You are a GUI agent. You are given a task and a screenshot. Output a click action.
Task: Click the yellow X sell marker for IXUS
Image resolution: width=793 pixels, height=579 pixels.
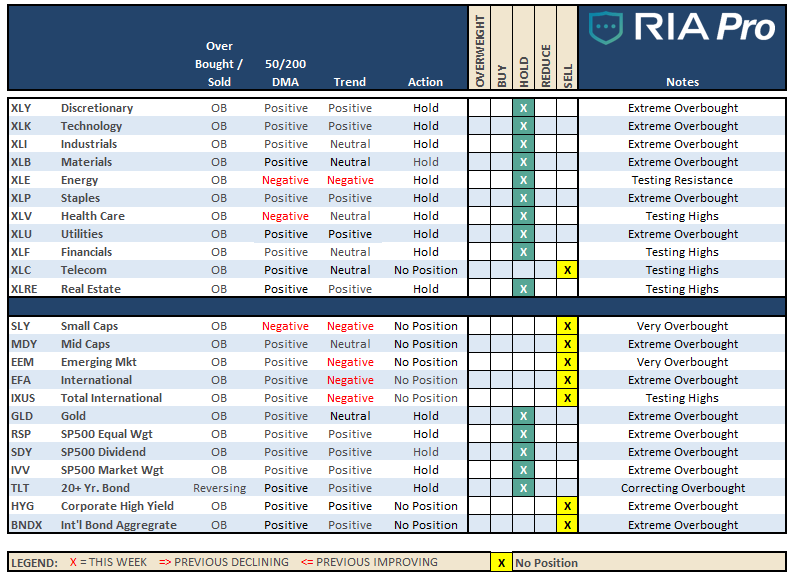(567, 398)
